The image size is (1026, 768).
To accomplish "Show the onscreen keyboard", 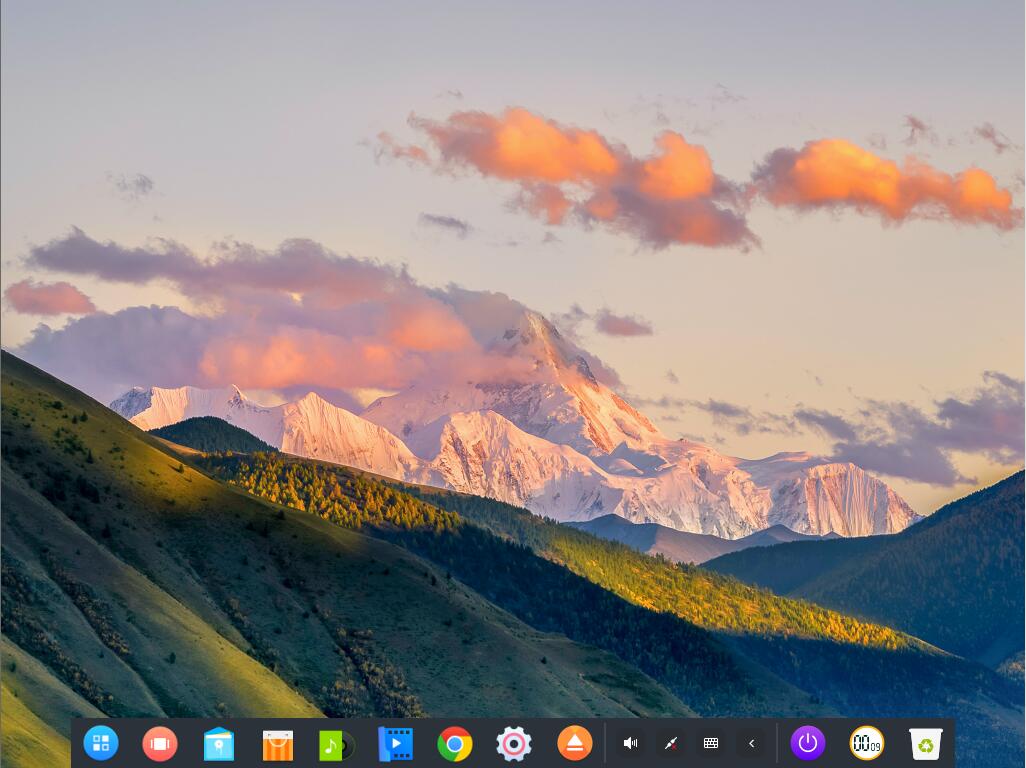I will [710, 743].
